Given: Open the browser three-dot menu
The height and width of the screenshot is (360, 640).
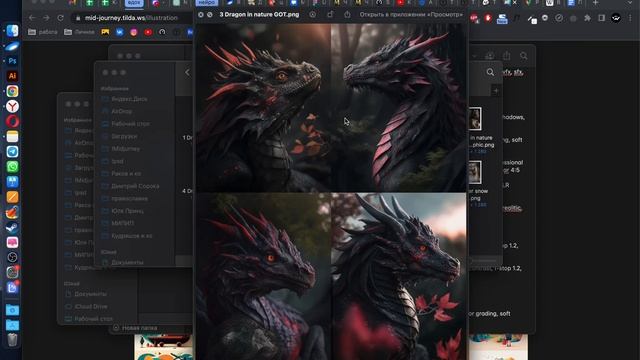Looking at the screenshot, I should point(630,18).
